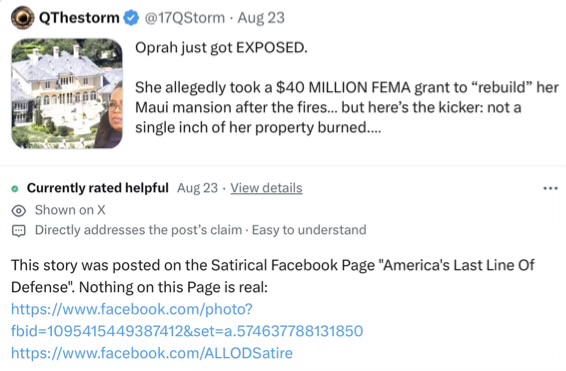
Task: Click the fbid continuation of the Facebook link
Action: (x=187, y=331)
